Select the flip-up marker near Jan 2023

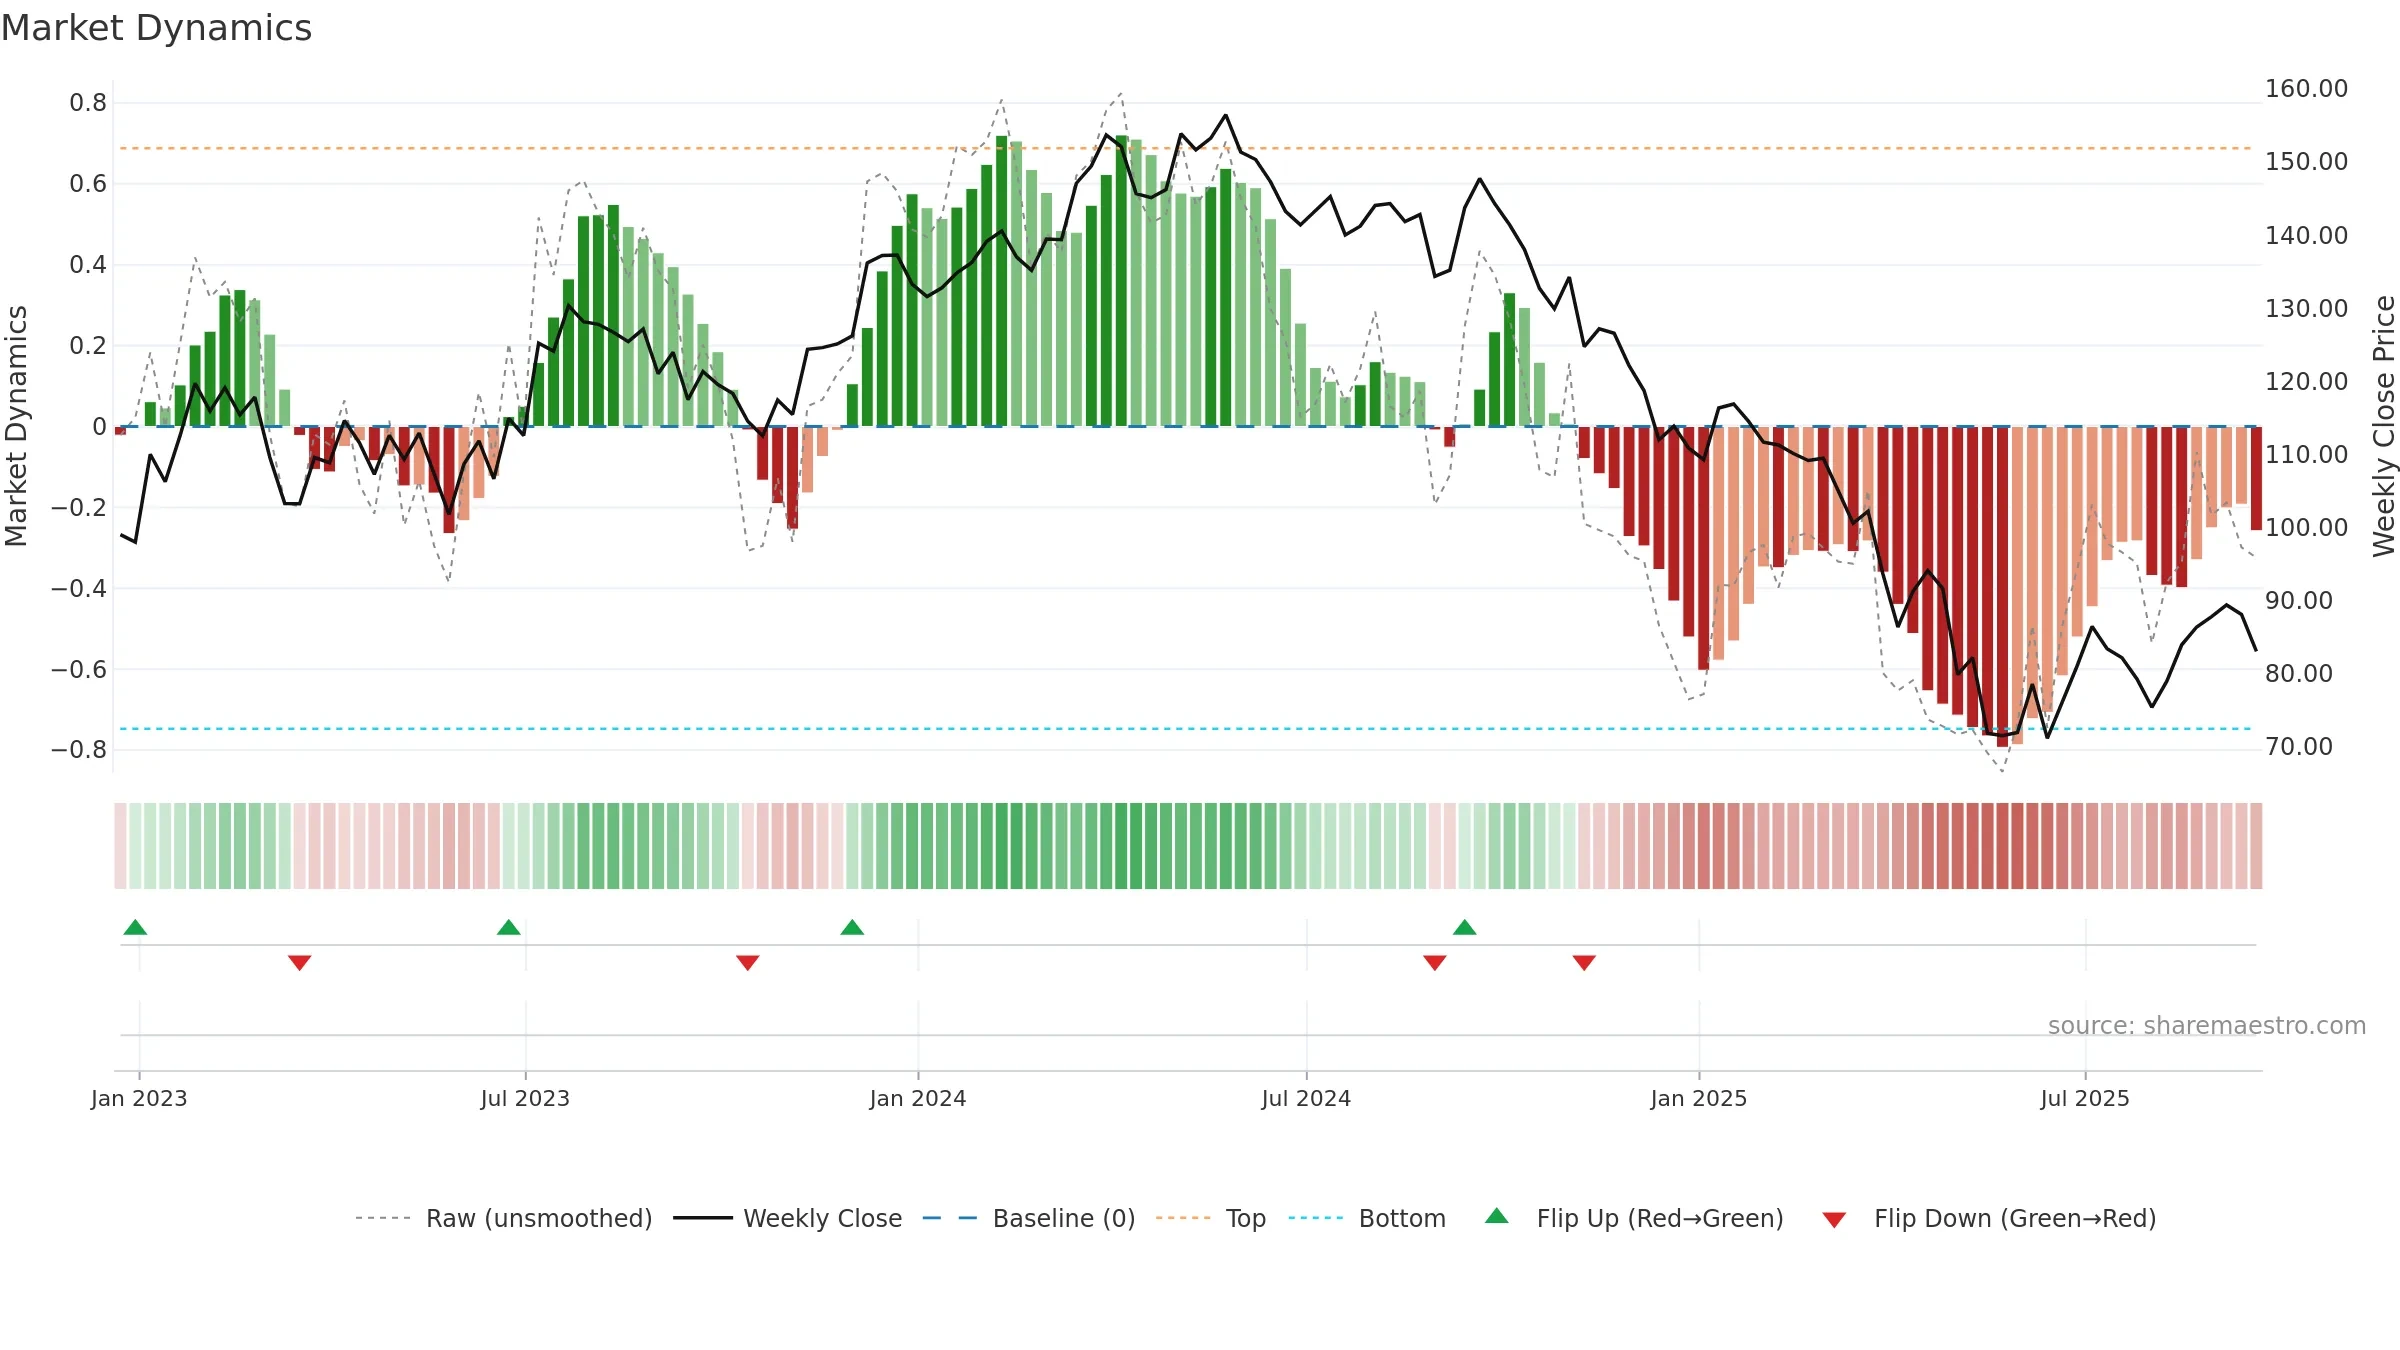point(135,927)
